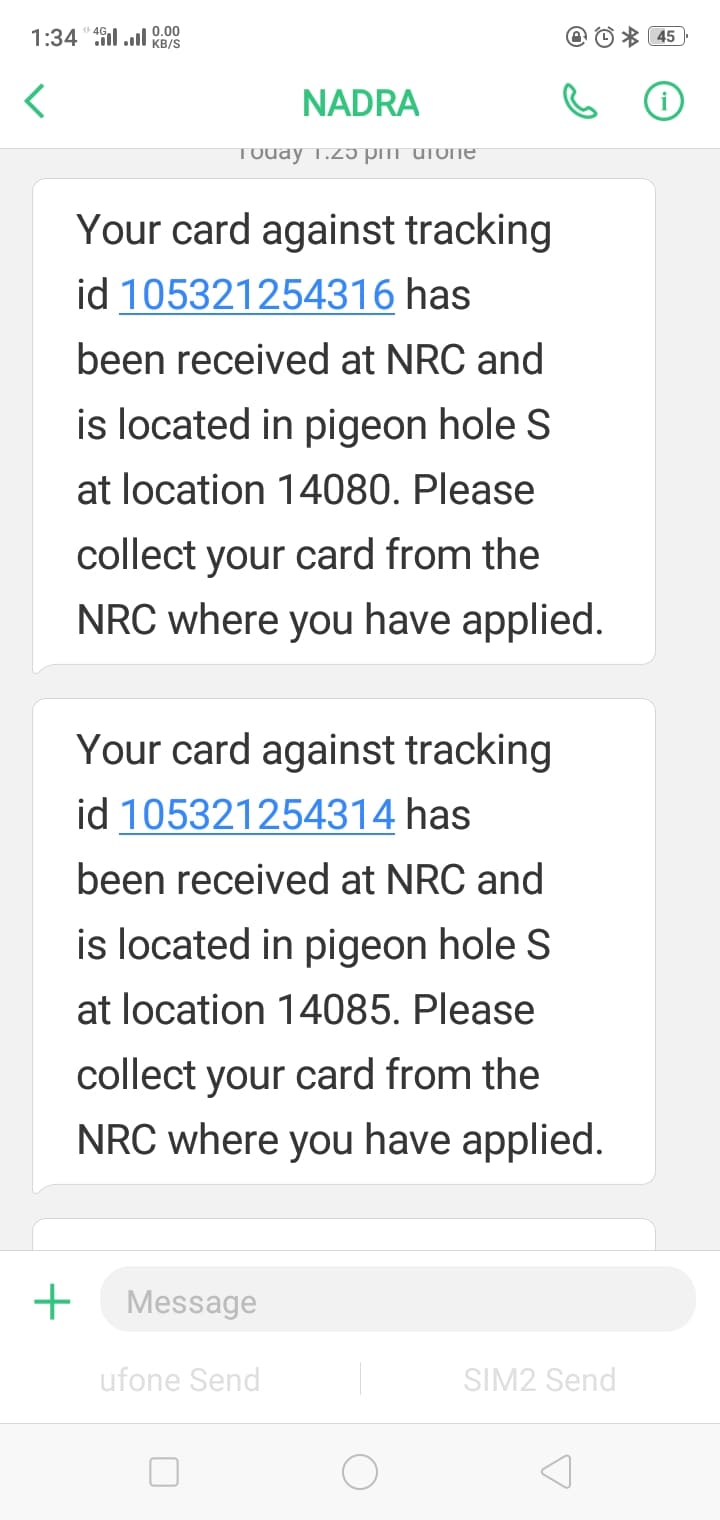Viewport: 720px width, 1520px height.
Task: Open contact info icon
Action: tap(663, 102)
